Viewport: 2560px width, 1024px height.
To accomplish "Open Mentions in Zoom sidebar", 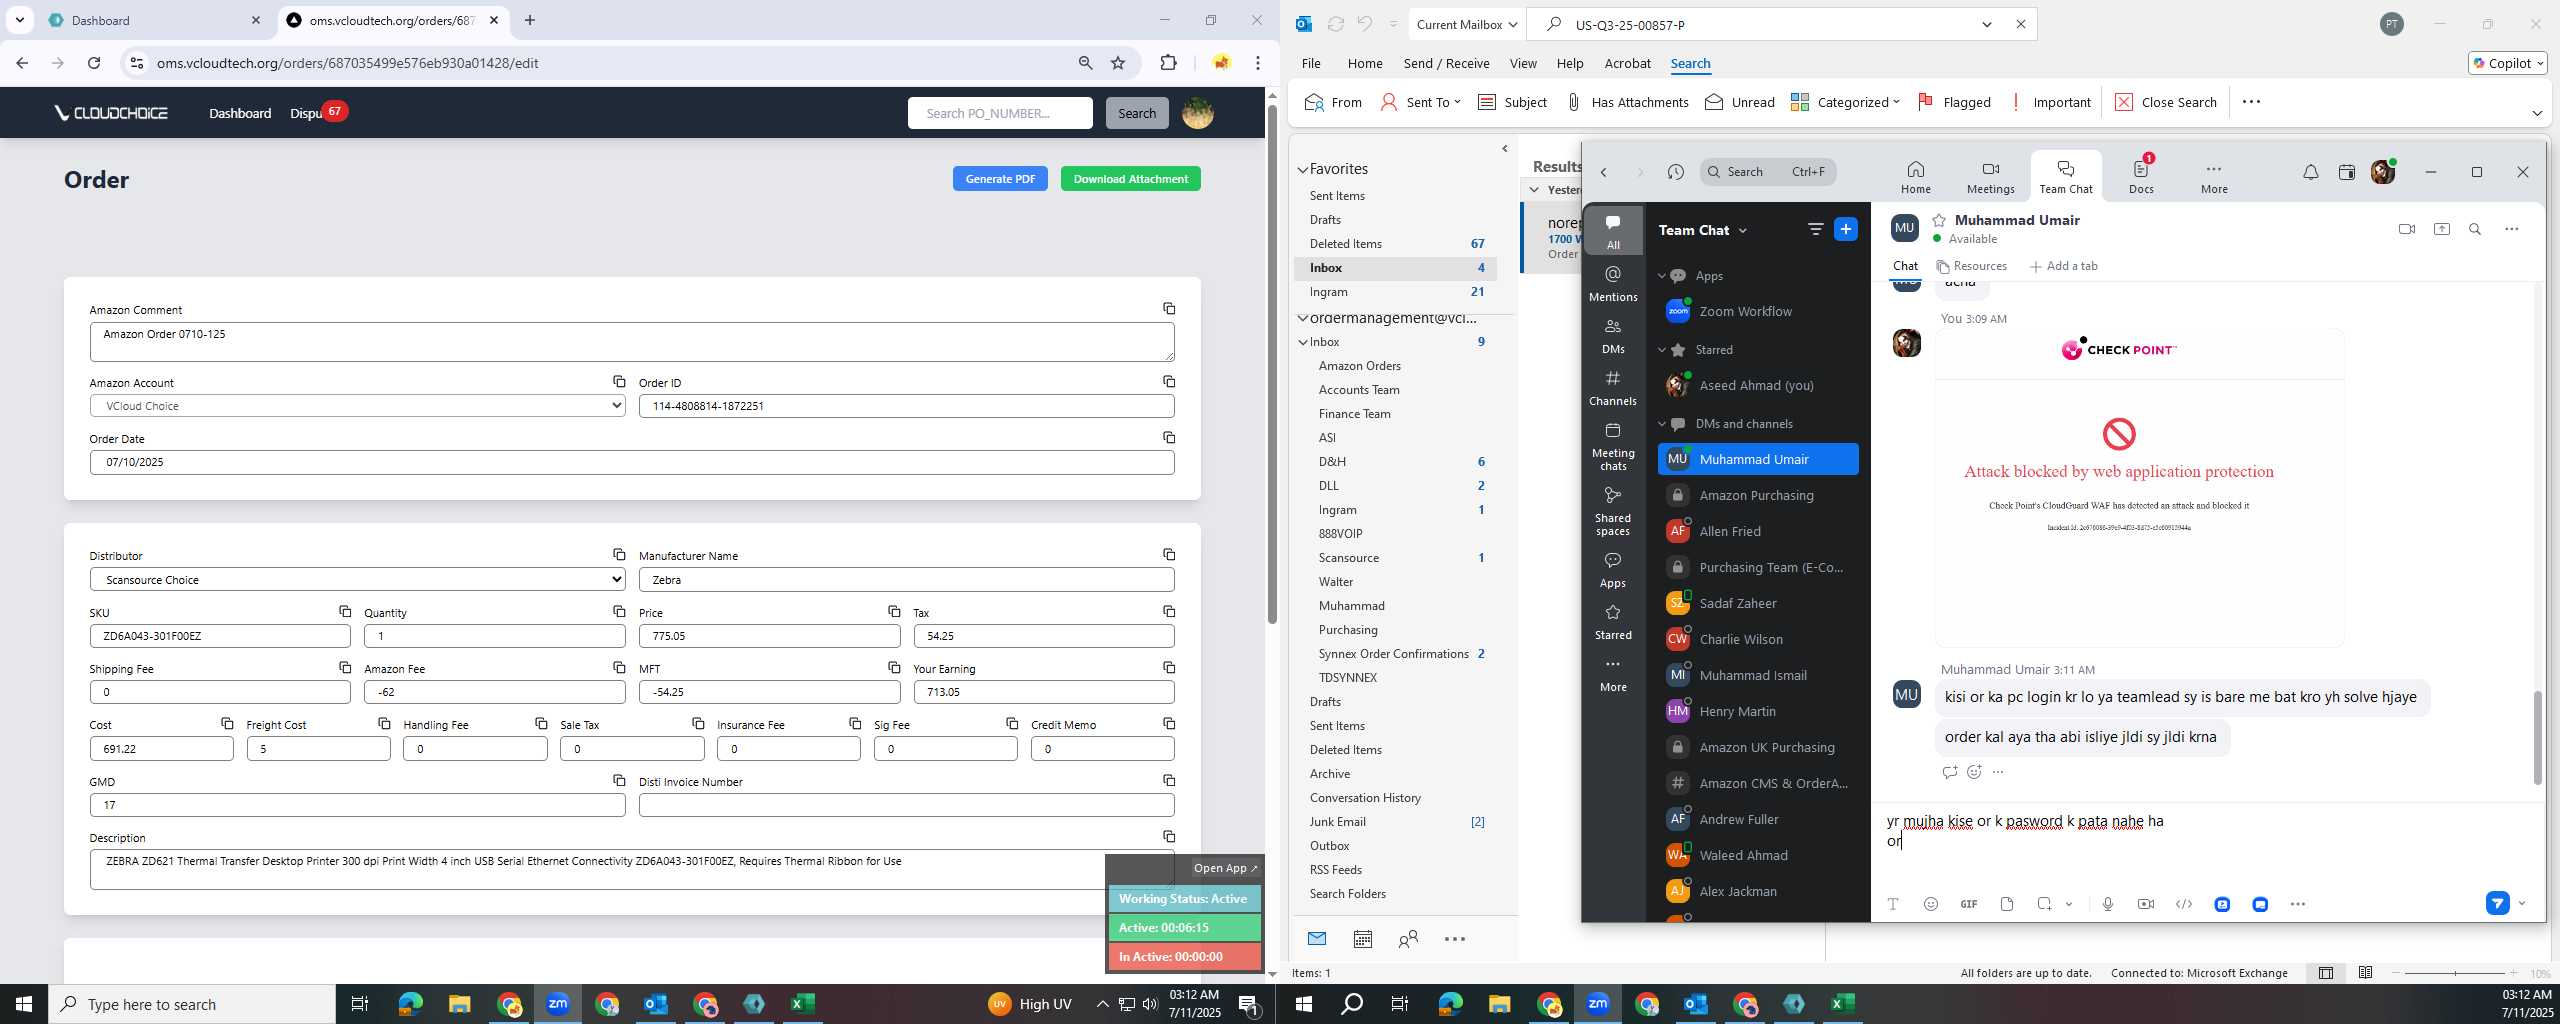I will [x=1613, y=283].
